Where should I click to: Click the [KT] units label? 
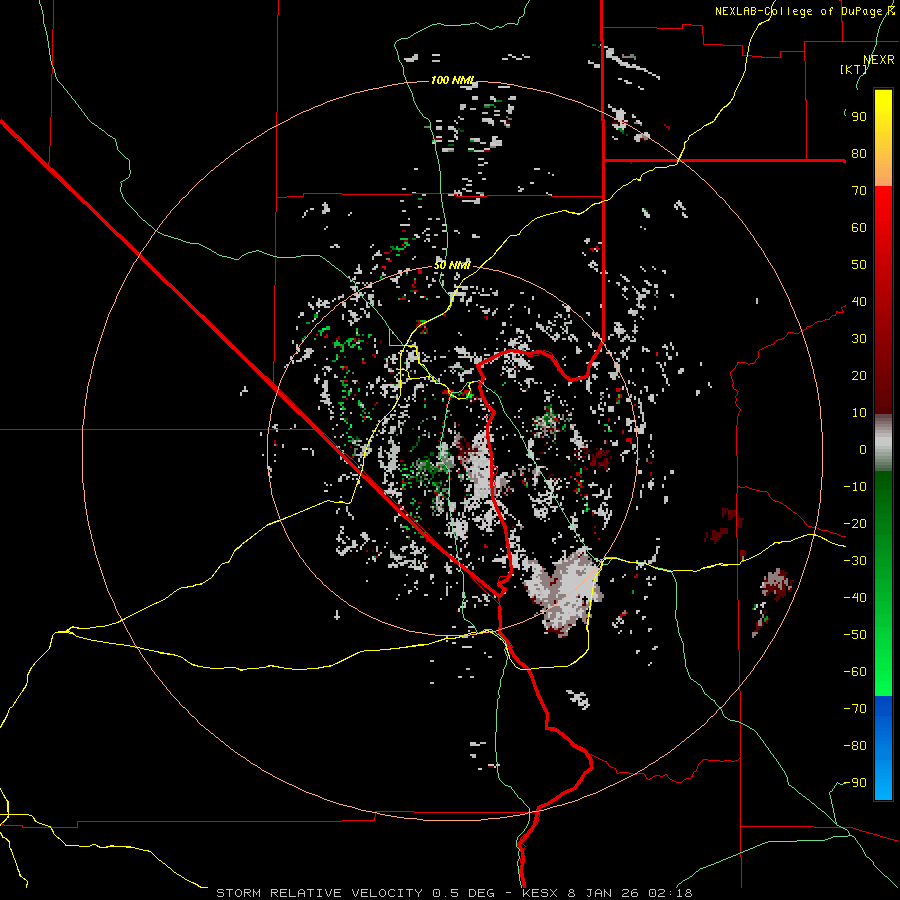(854, 69)
